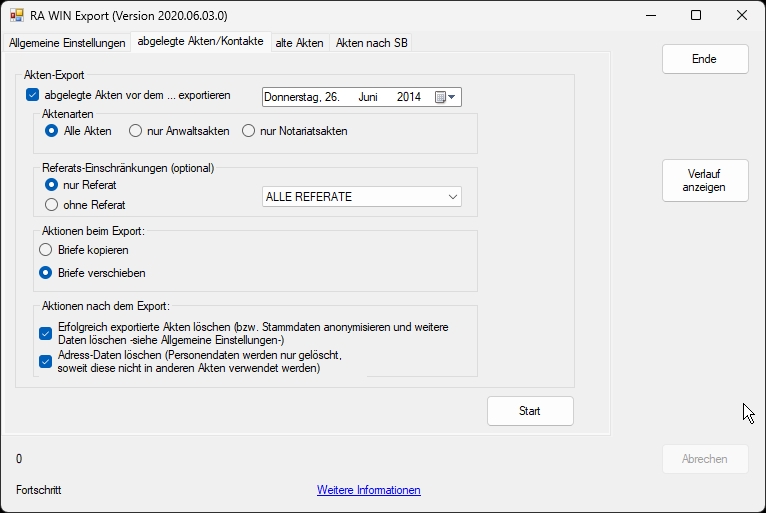Screen dimensions: 766x513
Task: Open the 'alte Akten' tab
Action: [299, 43]
